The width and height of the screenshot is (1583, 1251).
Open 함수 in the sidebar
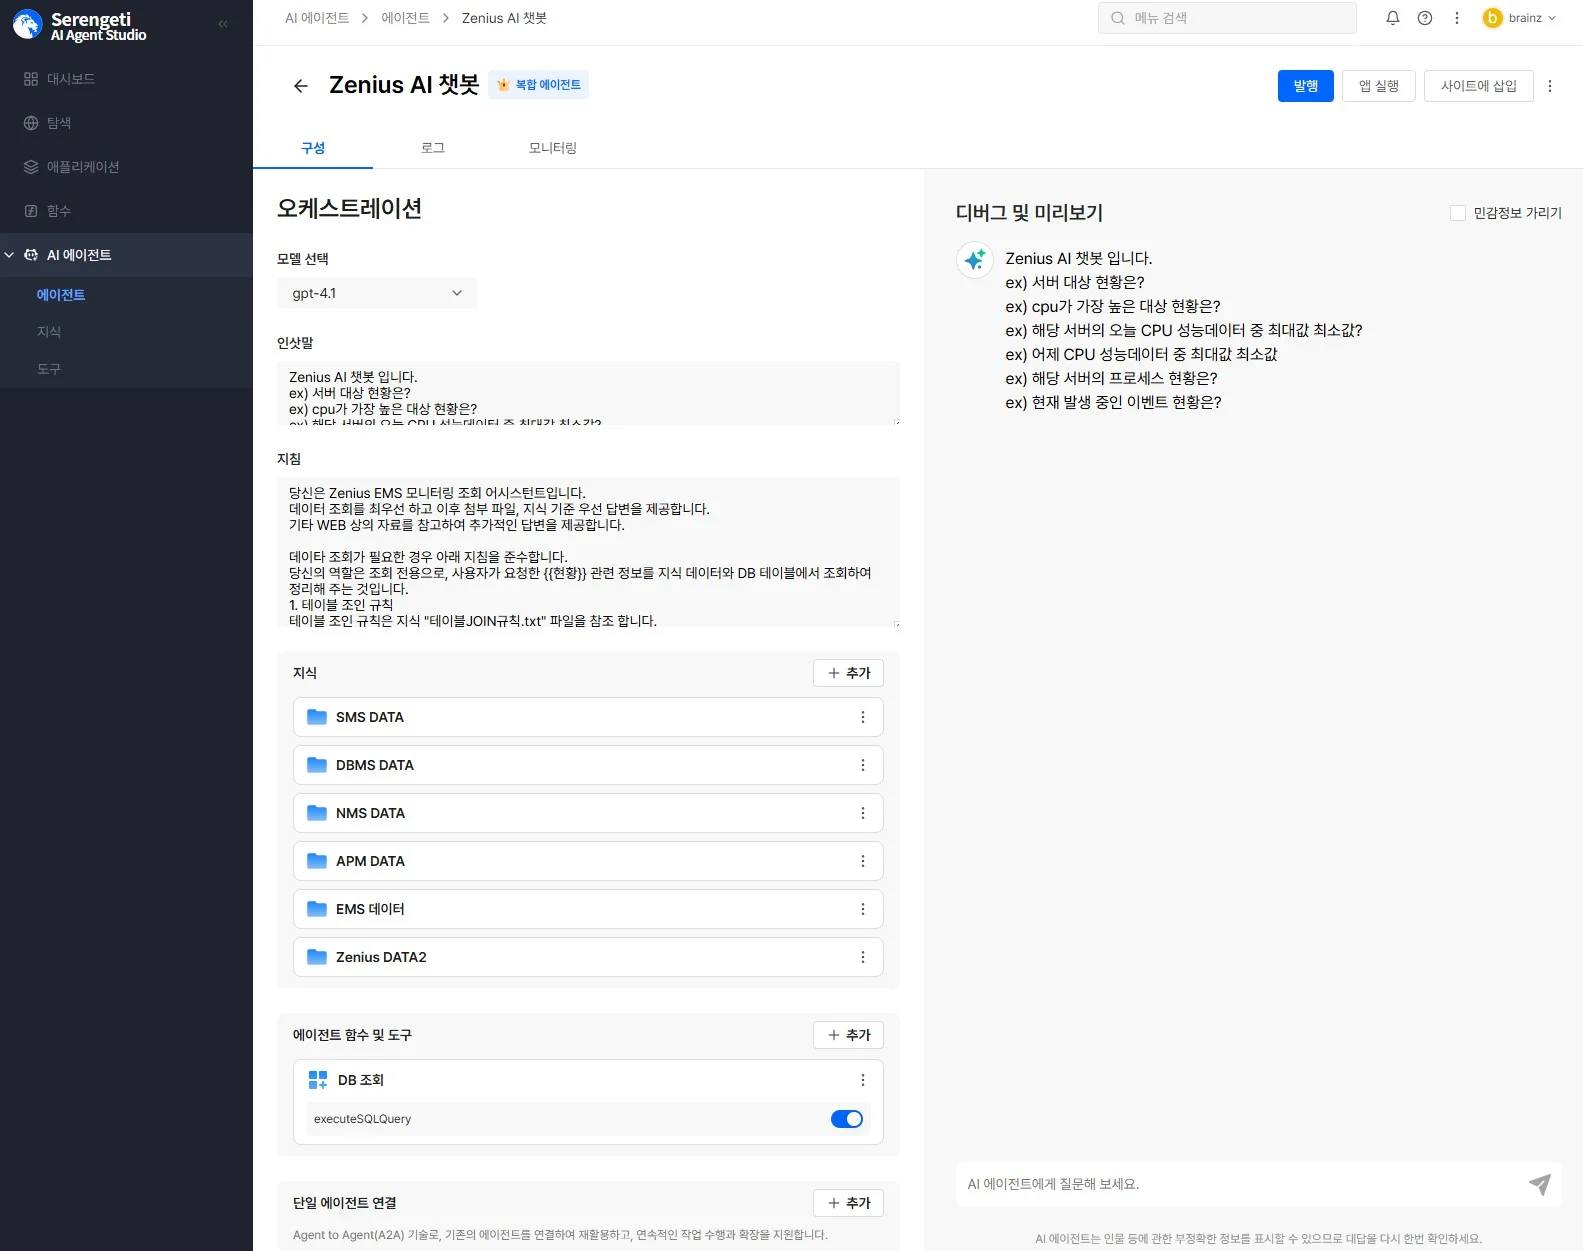pyautogui.click(x=126, y=211)
